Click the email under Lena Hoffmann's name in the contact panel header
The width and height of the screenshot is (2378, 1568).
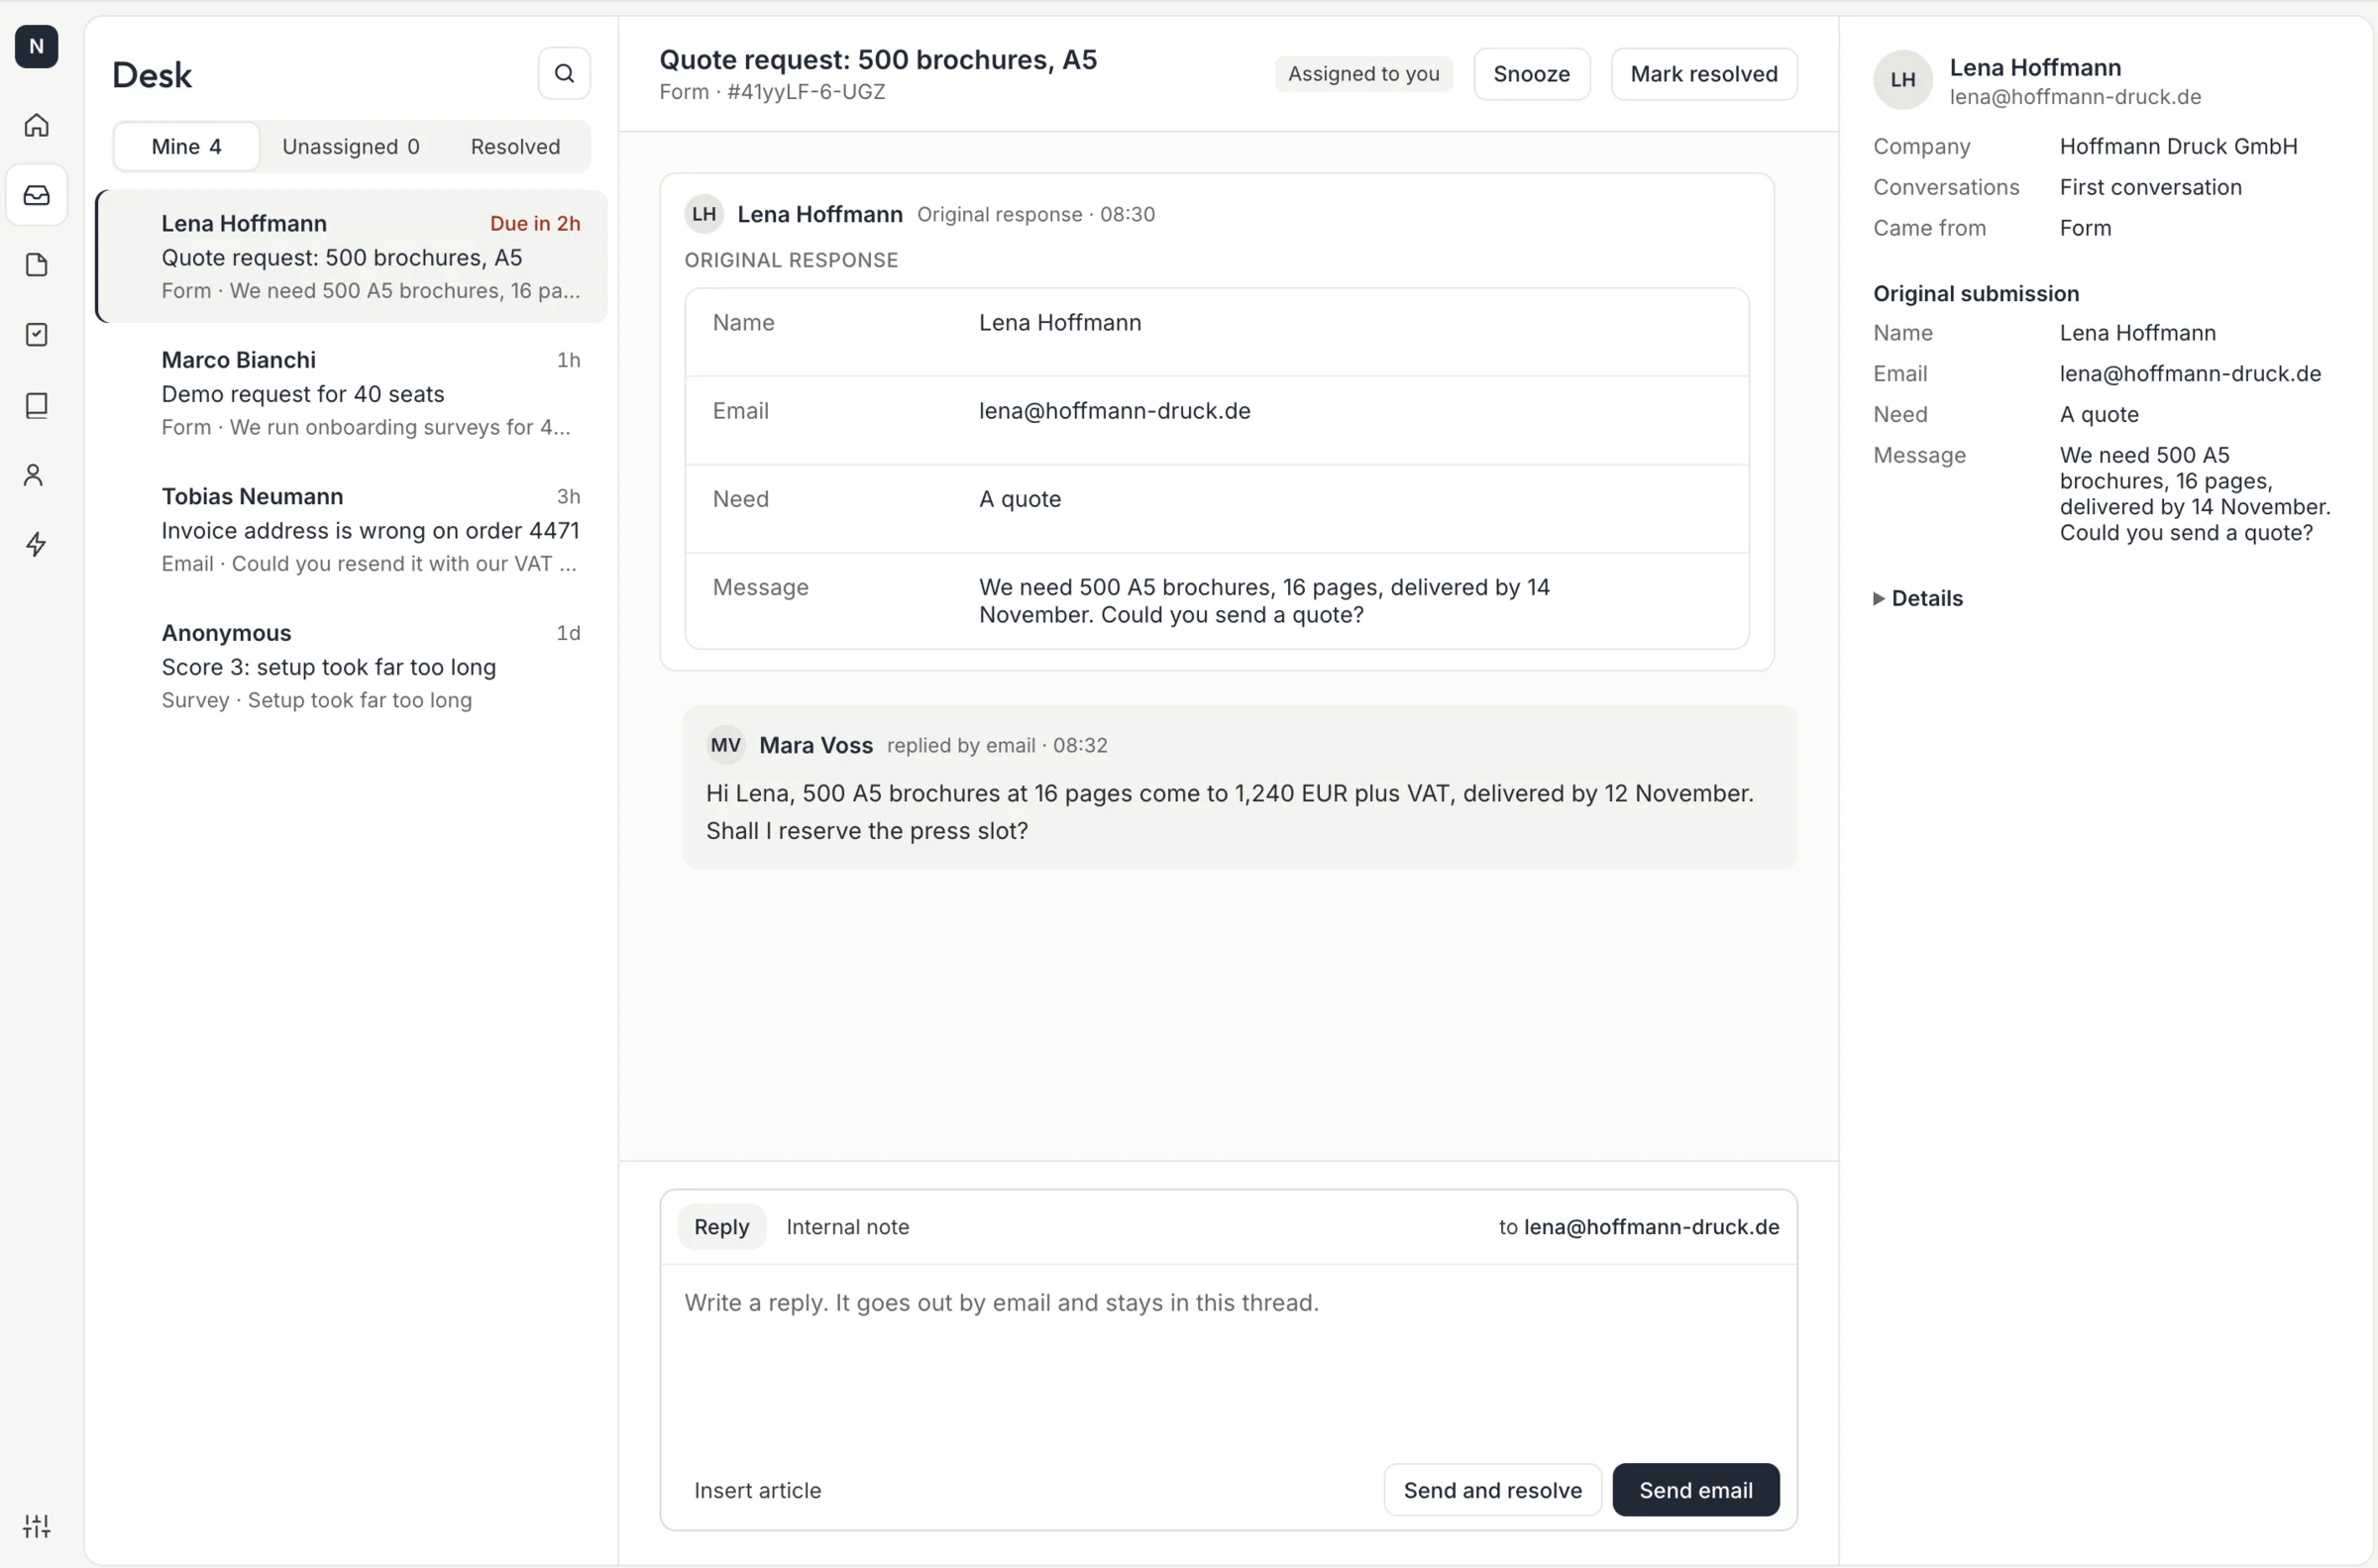click(2075, 97)
